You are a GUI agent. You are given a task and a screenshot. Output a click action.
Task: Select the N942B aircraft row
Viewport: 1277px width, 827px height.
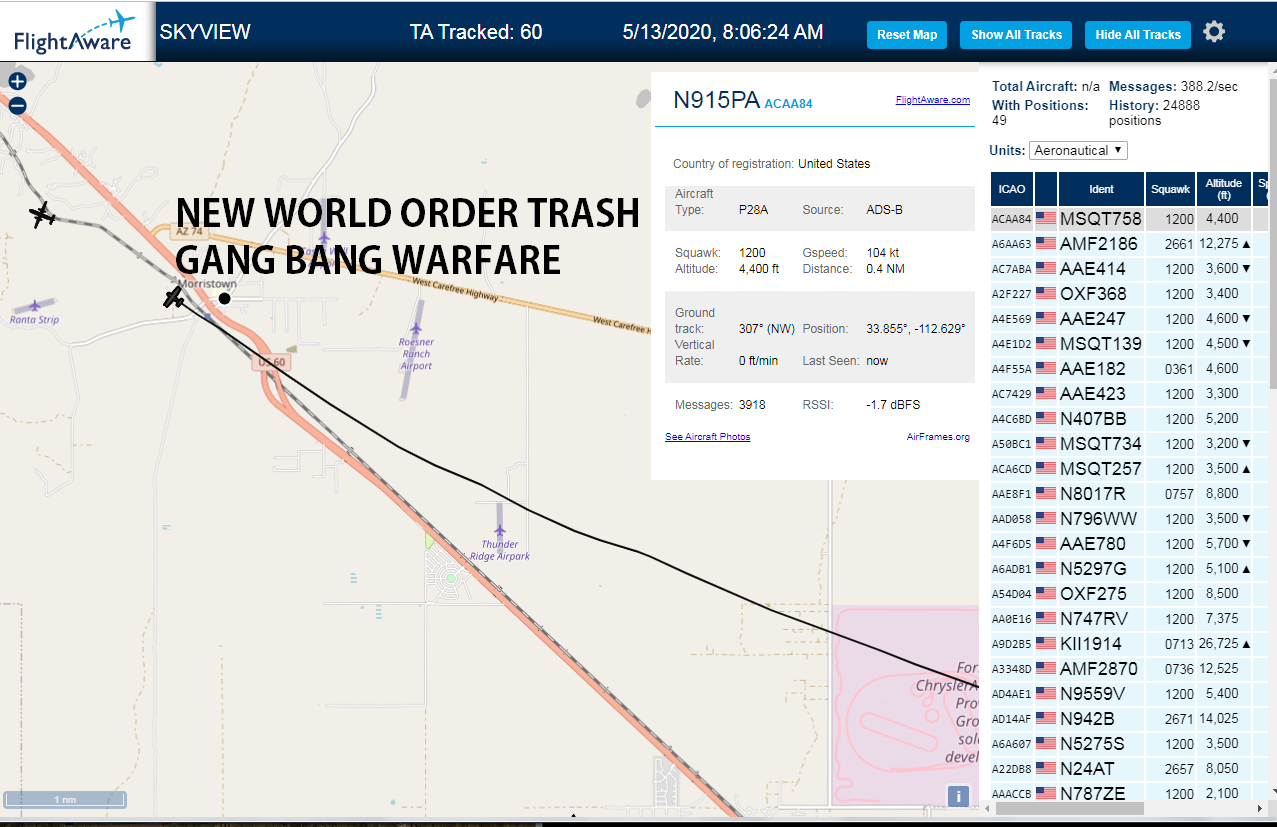pyautogui.click(x=1129, y=719)
